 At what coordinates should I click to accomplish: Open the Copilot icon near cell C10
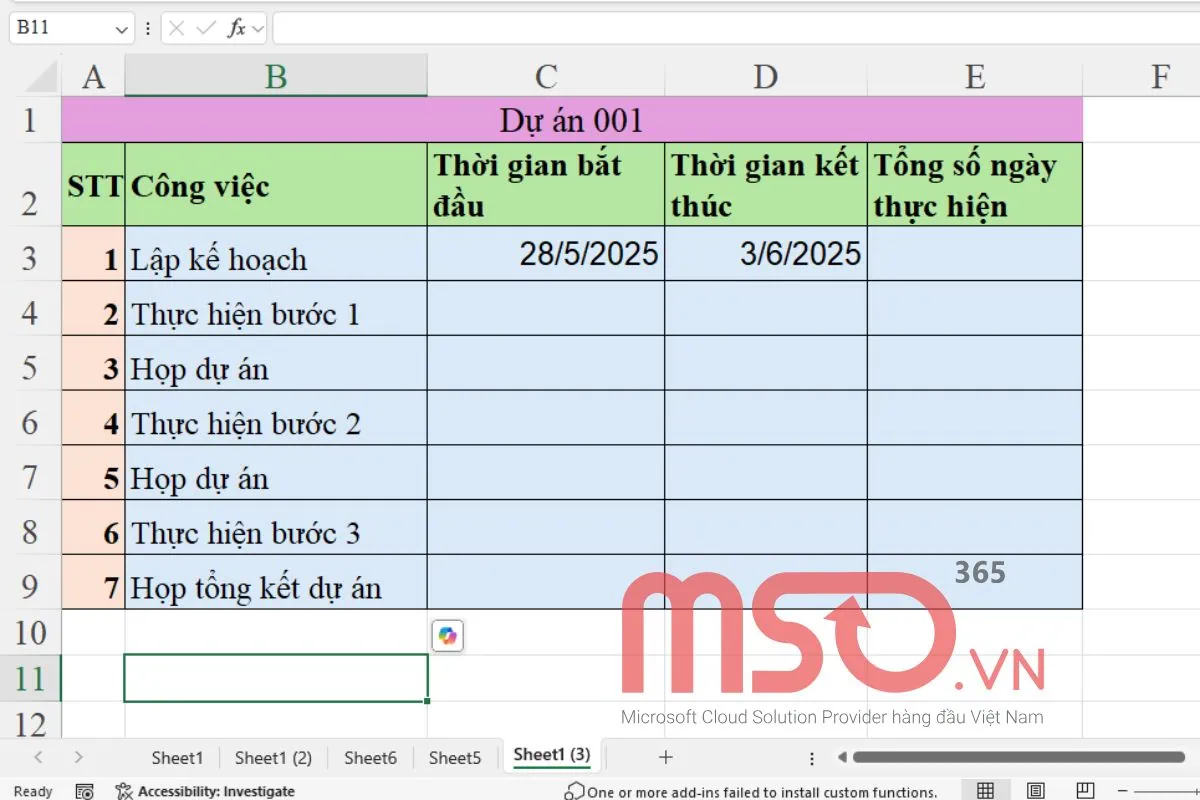pos(447,635)
